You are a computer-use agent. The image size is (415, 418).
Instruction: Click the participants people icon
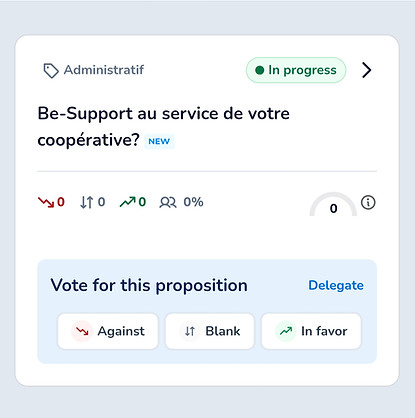pyautogui.click(x=168, y=202)
